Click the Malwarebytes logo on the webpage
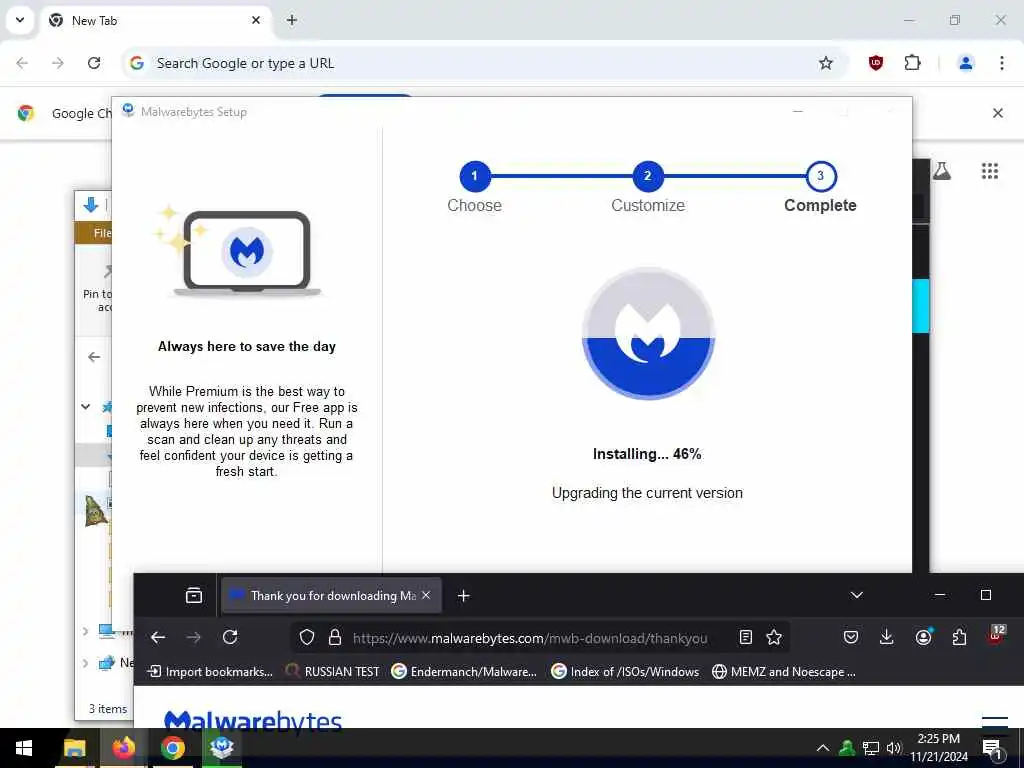 coord(253,720)
